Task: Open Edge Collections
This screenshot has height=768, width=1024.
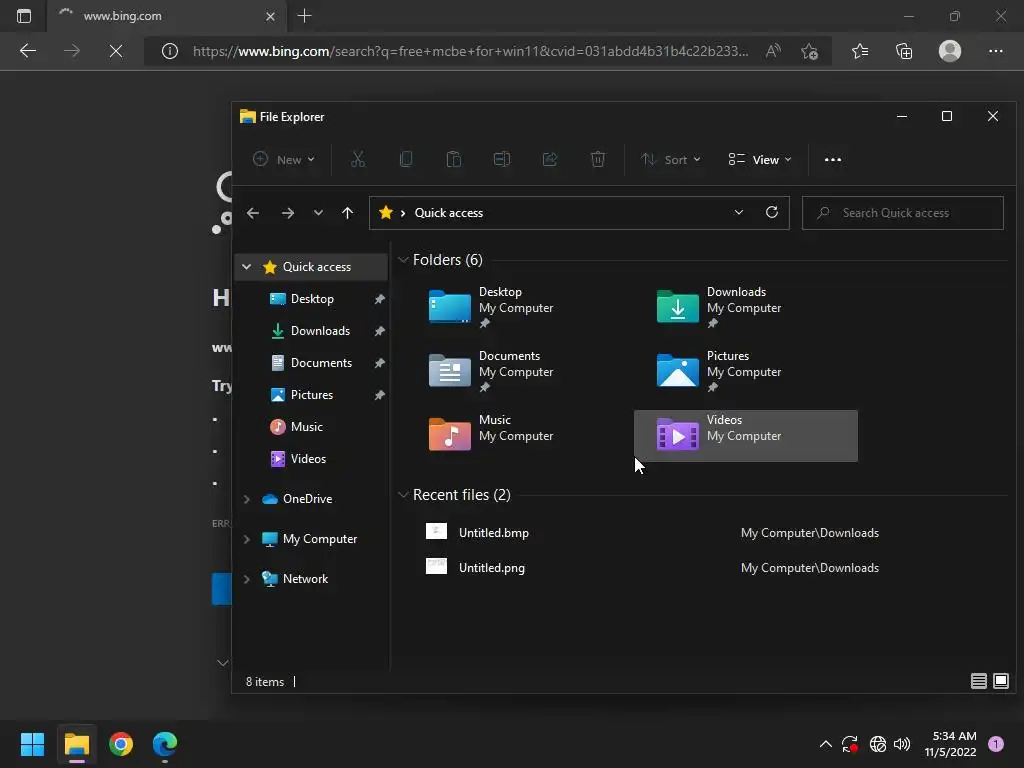Action: (x=904, y=51)
